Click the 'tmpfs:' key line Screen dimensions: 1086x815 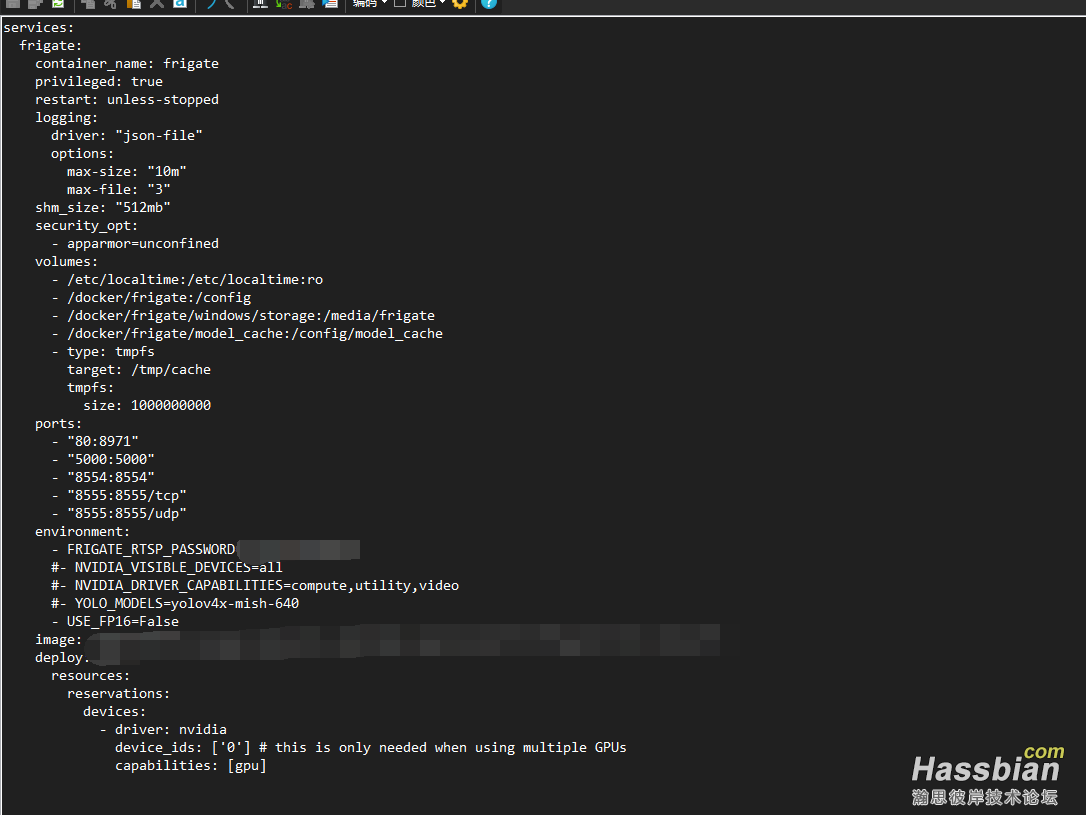pyautogui.click(x=90, y=388)
